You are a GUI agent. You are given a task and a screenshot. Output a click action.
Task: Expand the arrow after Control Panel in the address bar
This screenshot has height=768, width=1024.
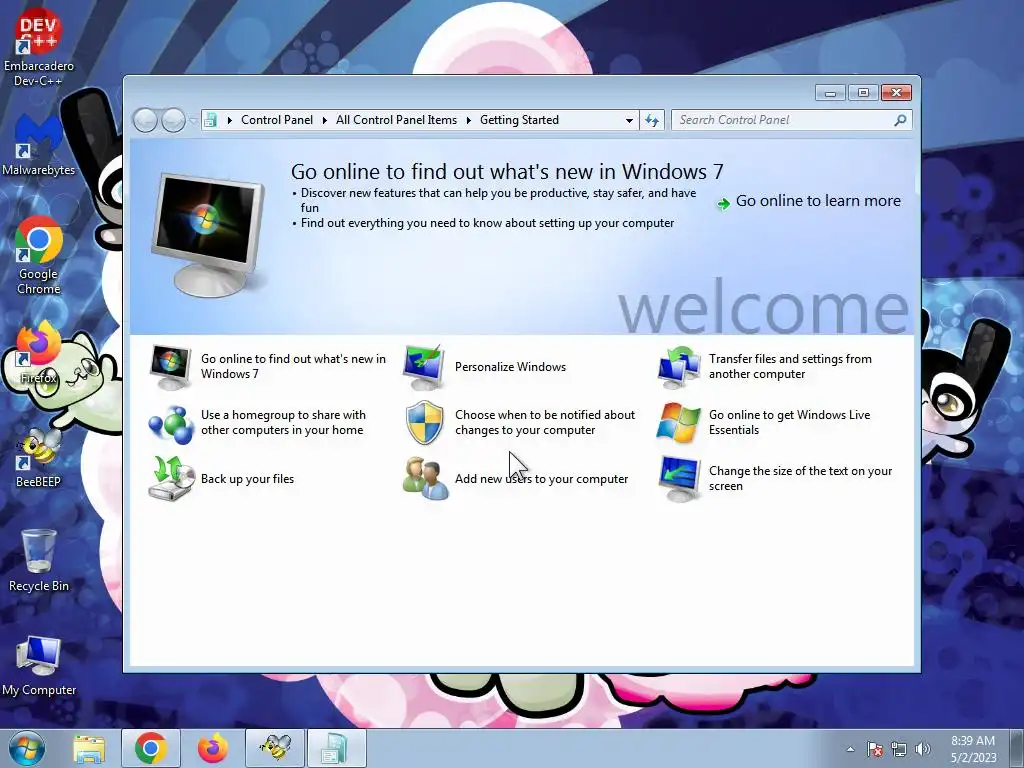click(x=325, y=120)
